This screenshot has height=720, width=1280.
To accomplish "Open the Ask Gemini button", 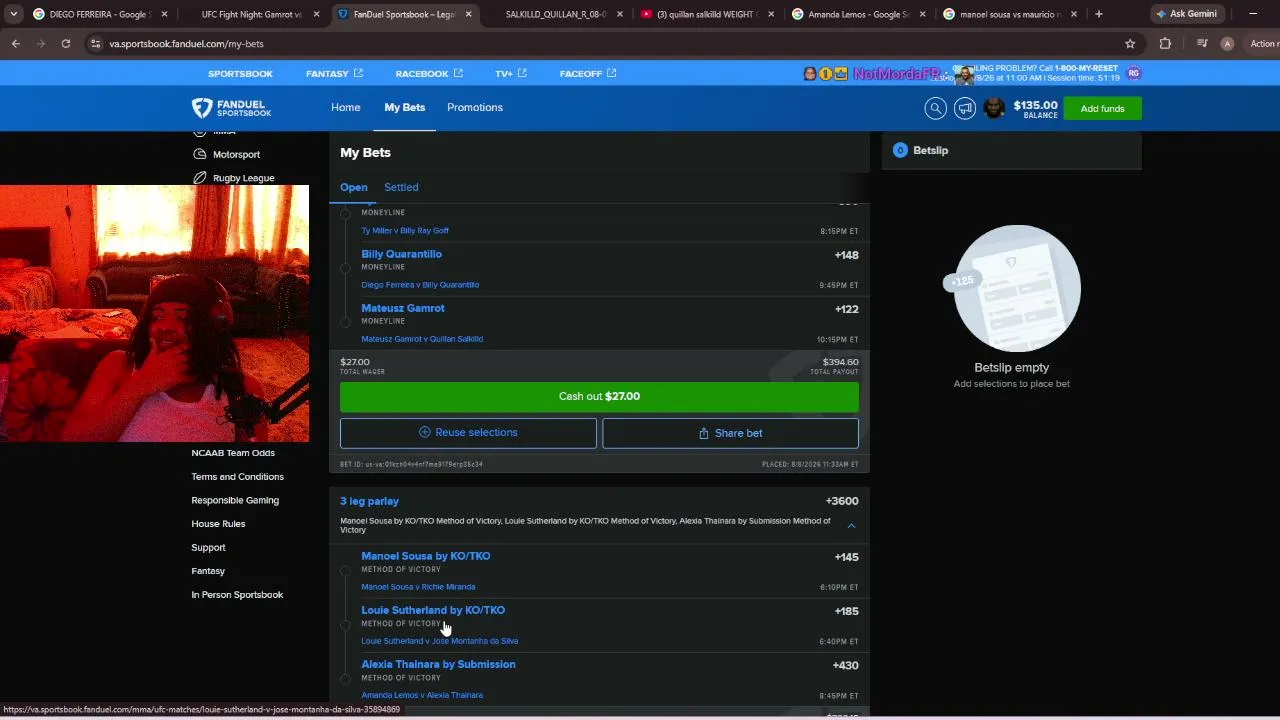I will pyautogui.click(x=1187, y=14).
